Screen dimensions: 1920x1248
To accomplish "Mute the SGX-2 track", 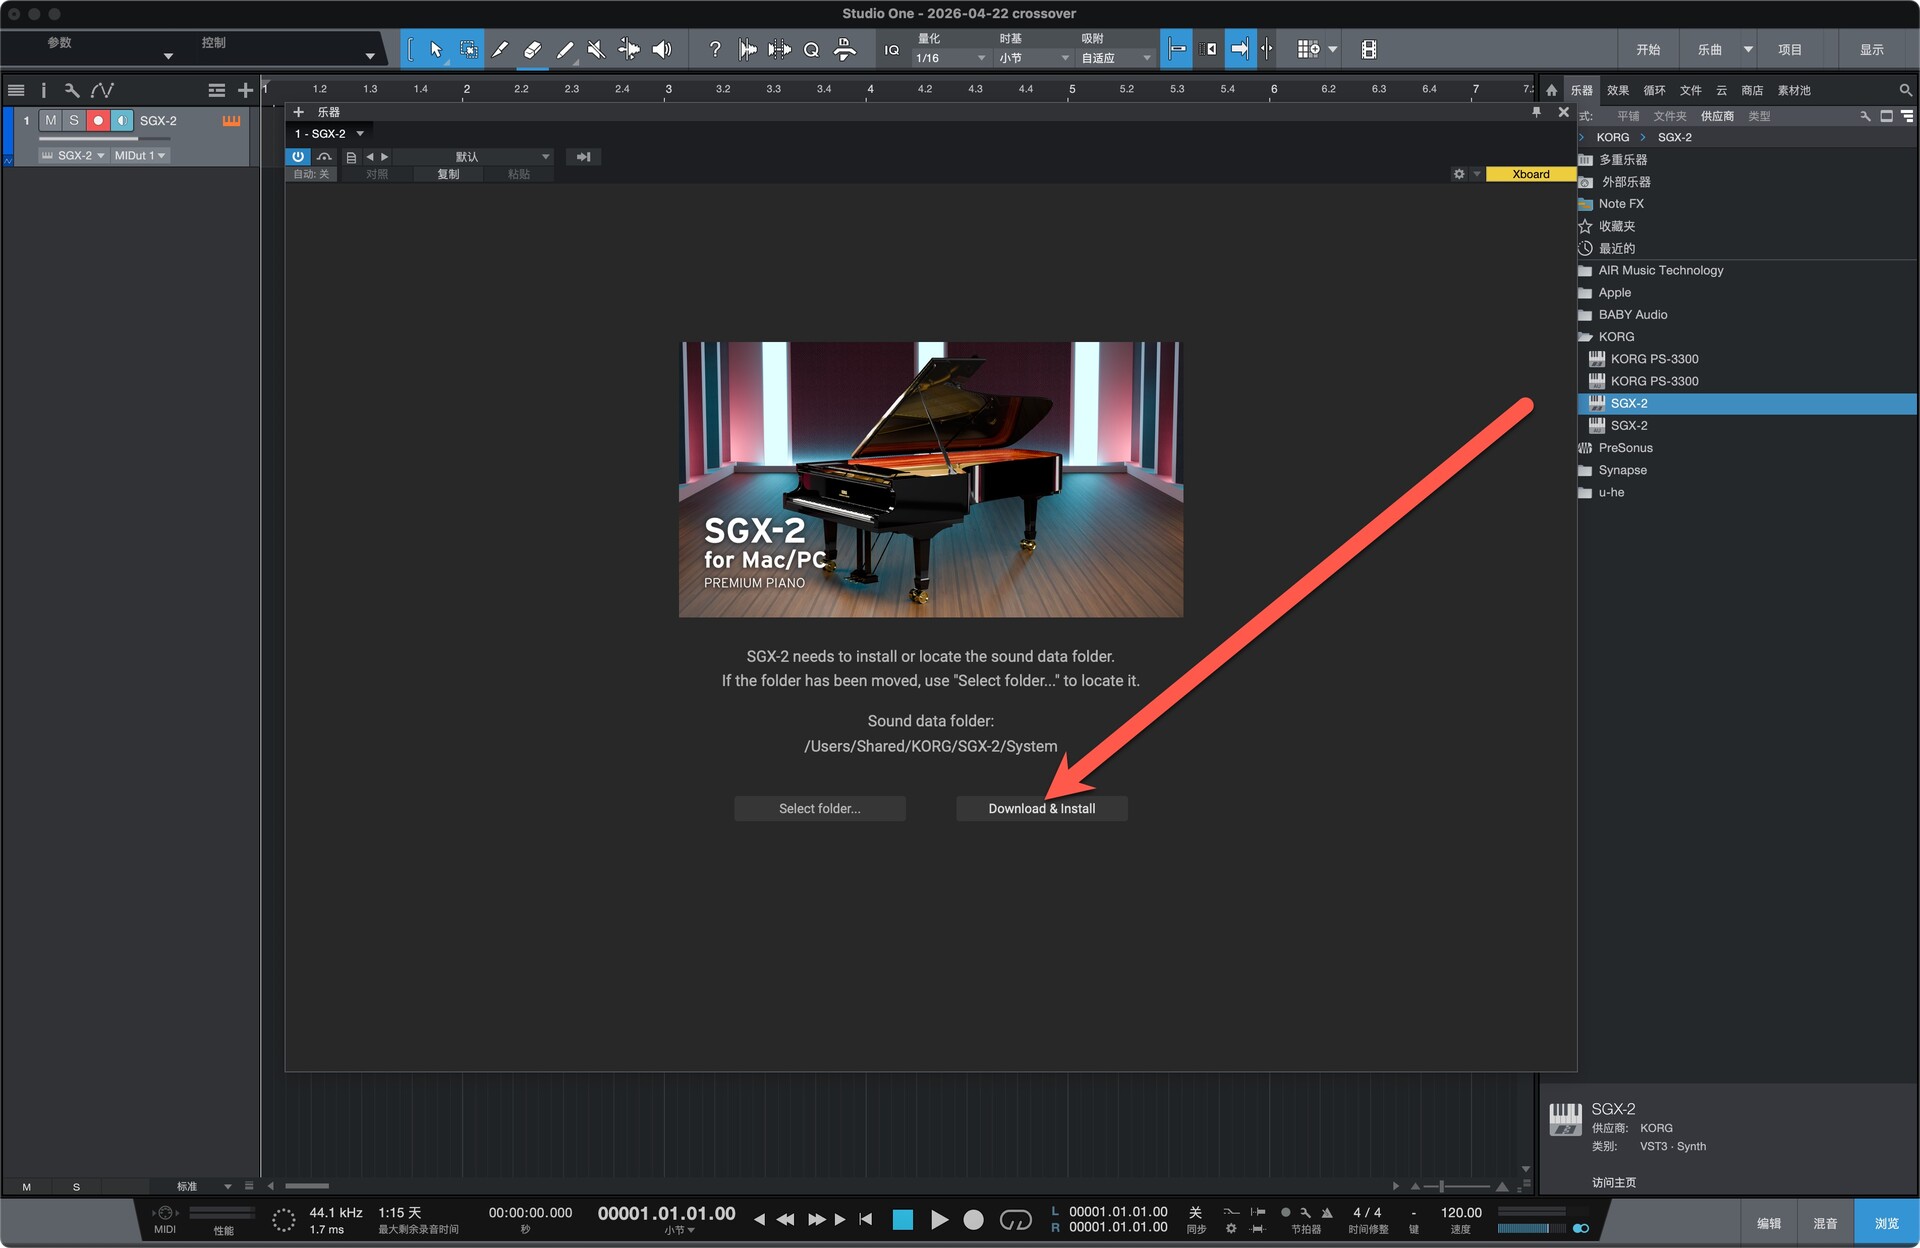I will point(50,120).
